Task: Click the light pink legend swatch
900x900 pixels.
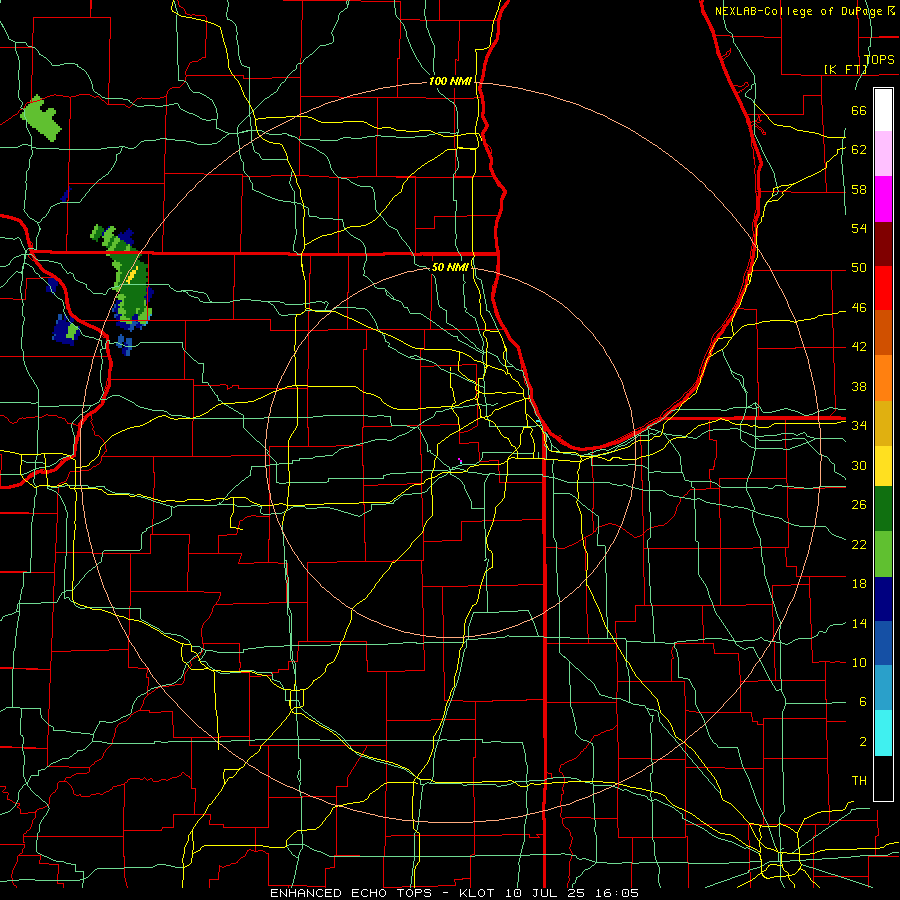Action: [883, 154]
